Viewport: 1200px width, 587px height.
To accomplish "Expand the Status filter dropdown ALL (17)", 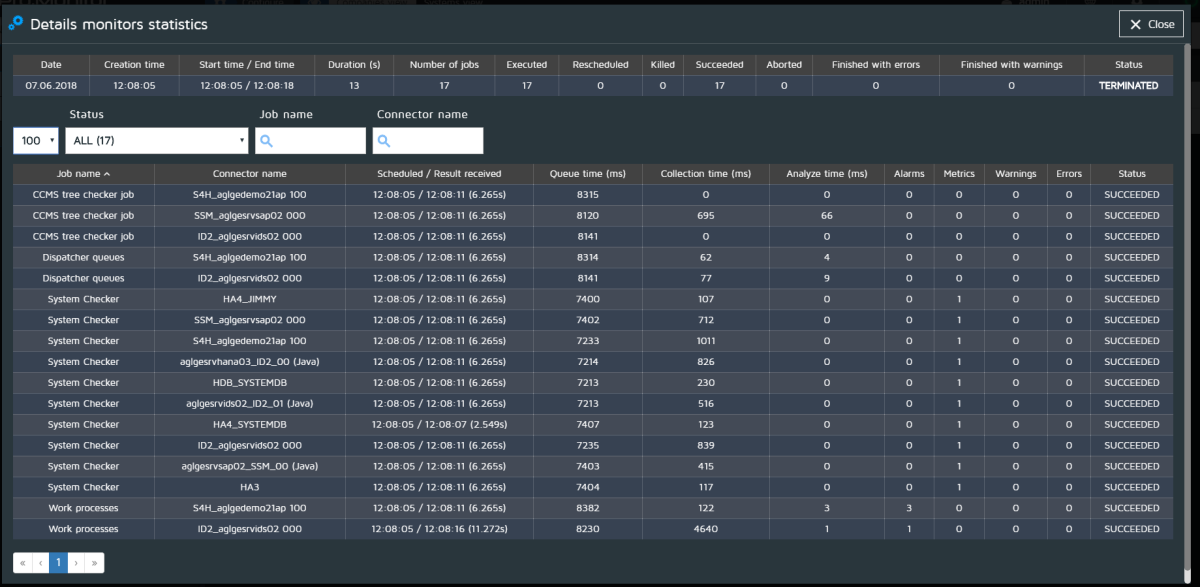I will [x=157, y=141].
